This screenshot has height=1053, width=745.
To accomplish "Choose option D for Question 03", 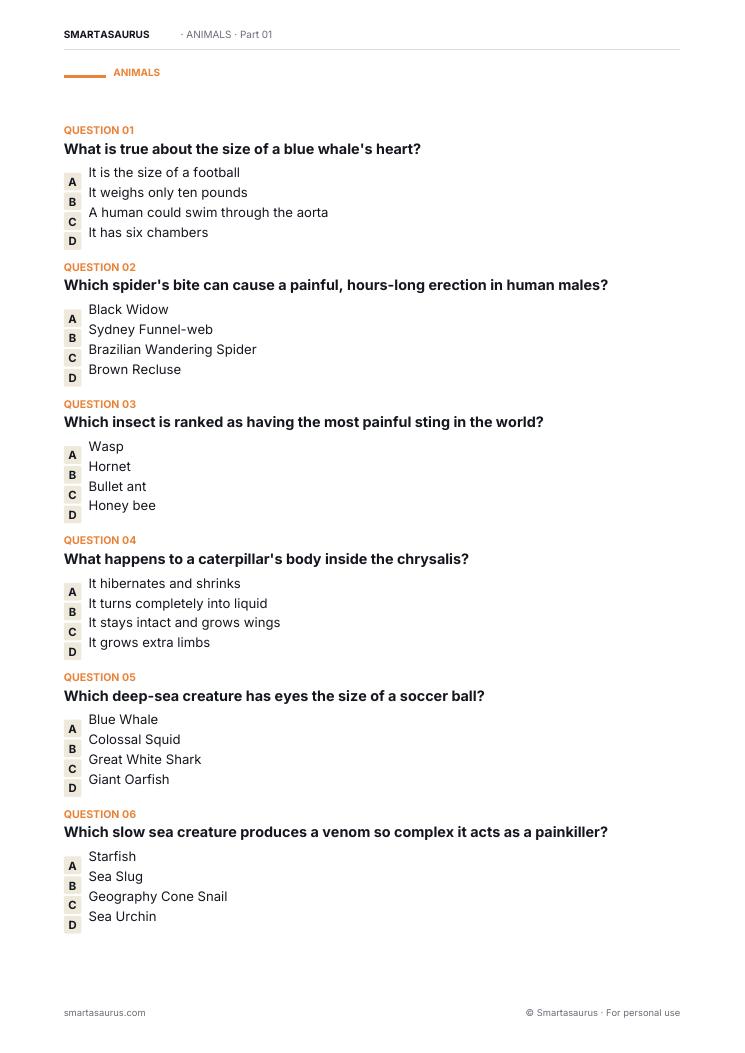I will (x=73, y=515).
